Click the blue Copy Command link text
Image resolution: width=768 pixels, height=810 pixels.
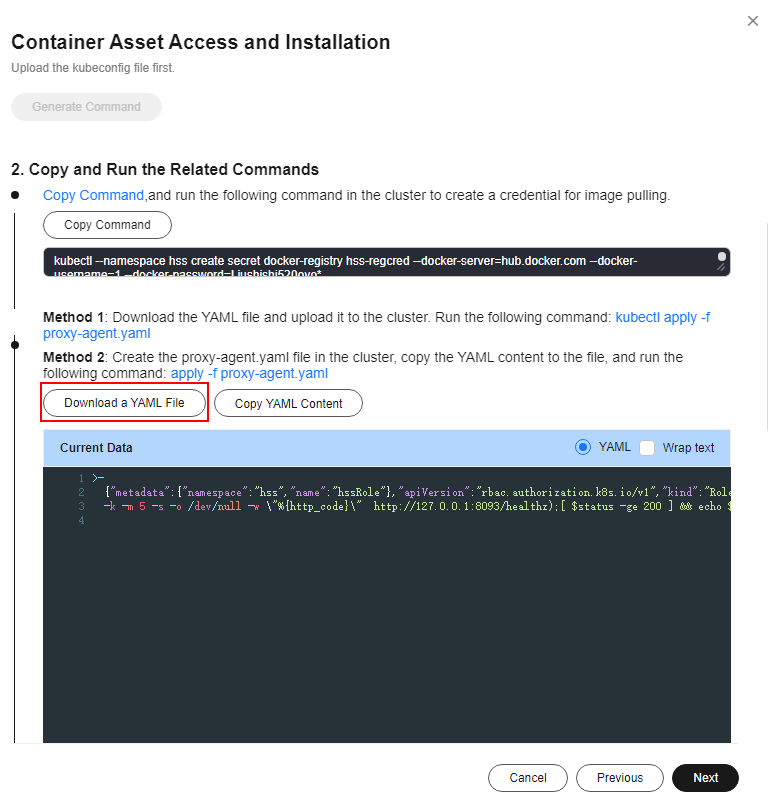pyautogui.click(x=93, y=195)
